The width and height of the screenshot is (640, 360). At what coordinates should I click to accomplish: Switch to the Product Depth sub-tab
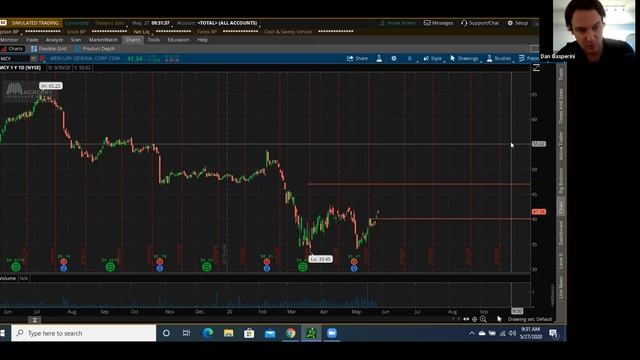[95, 49]
